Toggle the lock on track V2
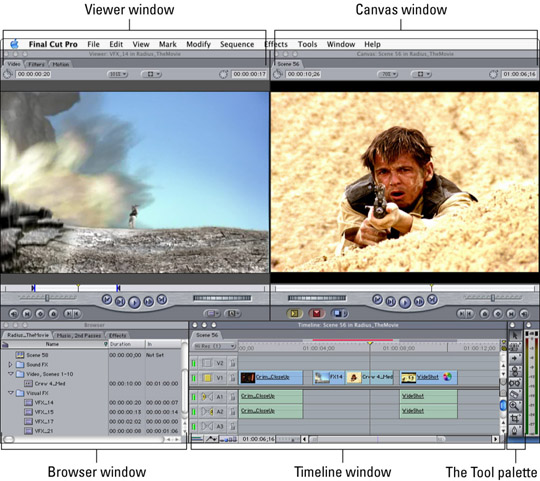Viewport: 540px width, 481px height. [x=232, y=363]
